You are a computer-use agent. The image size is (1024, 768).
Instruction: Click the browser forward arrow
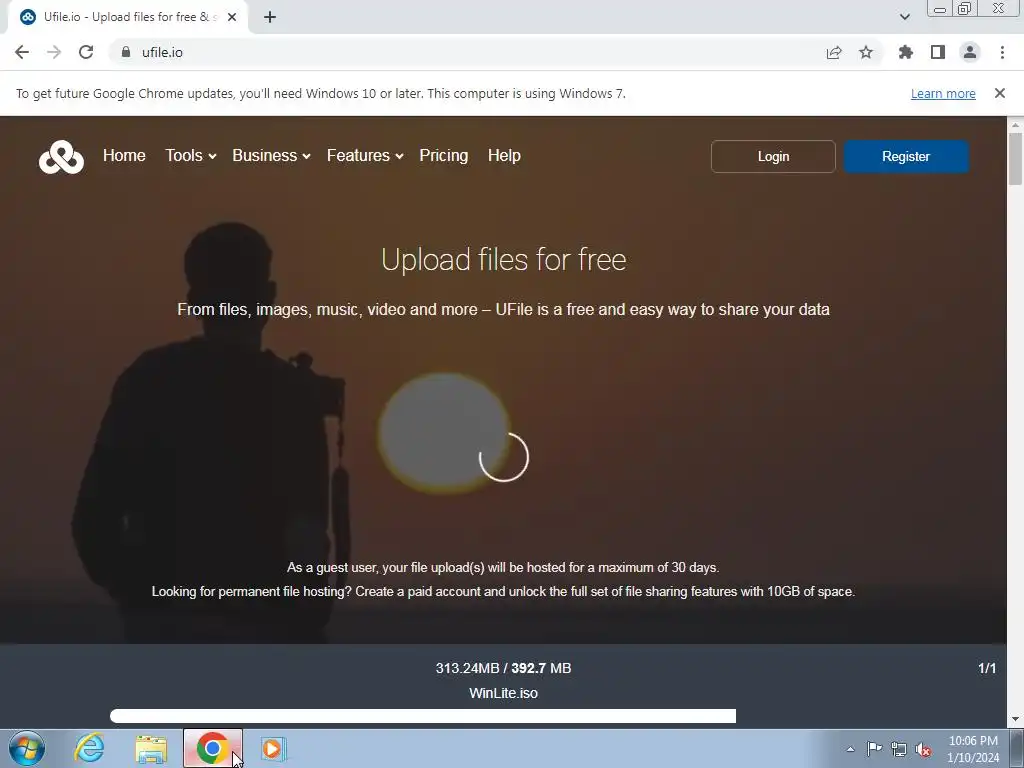(x=54, y=52)
